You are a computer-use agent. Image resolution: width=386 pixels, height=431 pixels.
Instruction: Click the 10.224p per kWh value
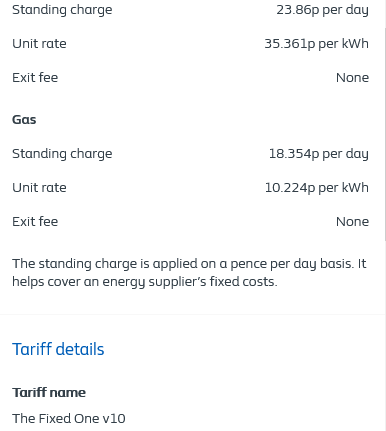pos(317,188)
